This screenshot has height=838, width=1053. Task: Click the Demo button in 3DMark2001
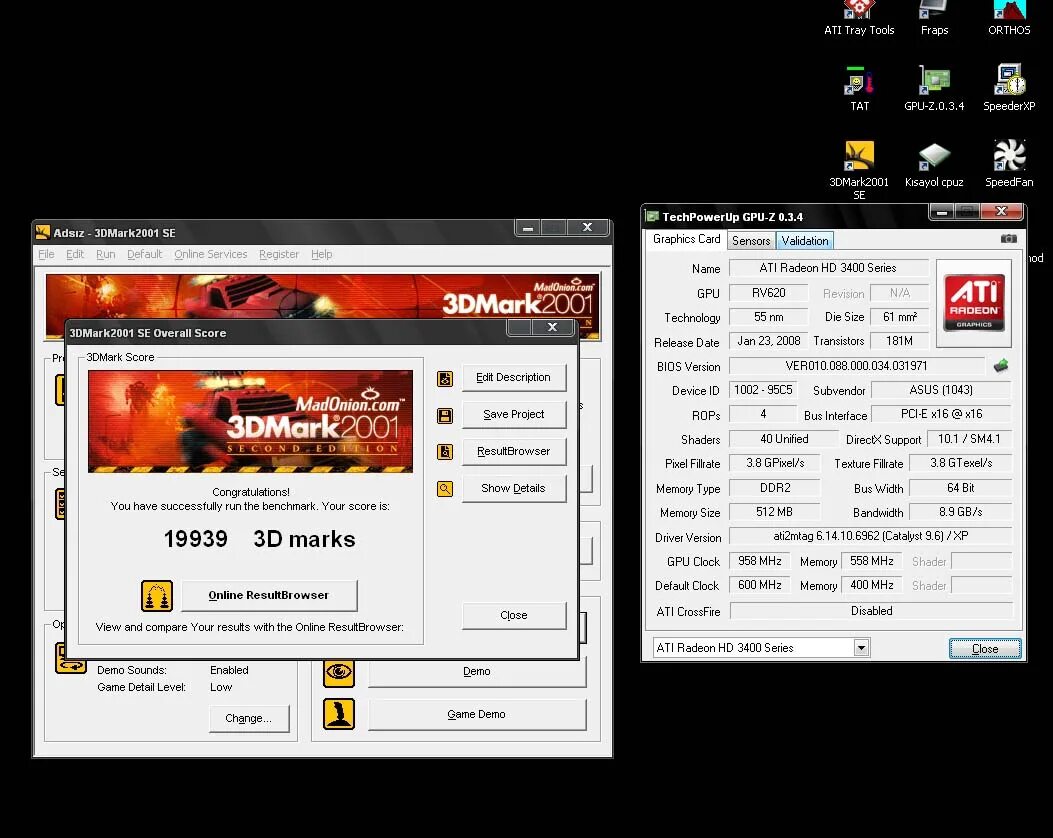coord(477,671)
